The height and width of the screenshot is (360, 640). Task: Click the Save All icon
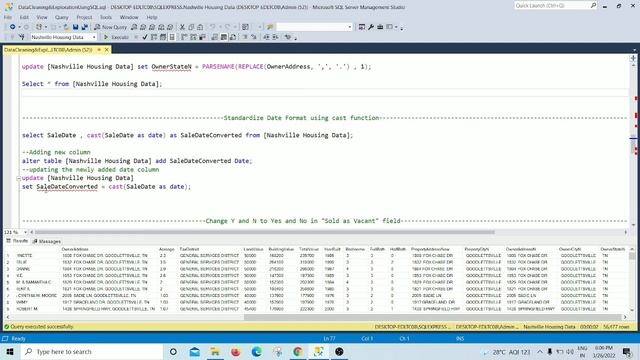pyautogui.click(x=84, y=27)
